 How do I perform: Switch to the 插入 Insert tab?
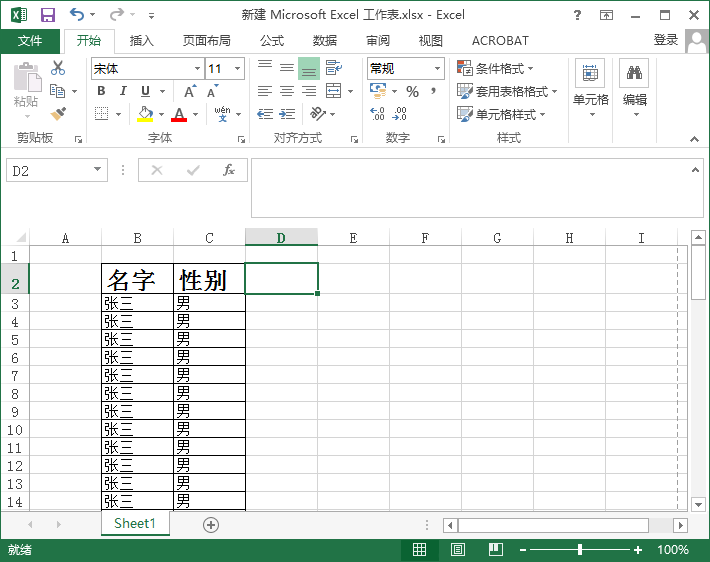point(142,41)
